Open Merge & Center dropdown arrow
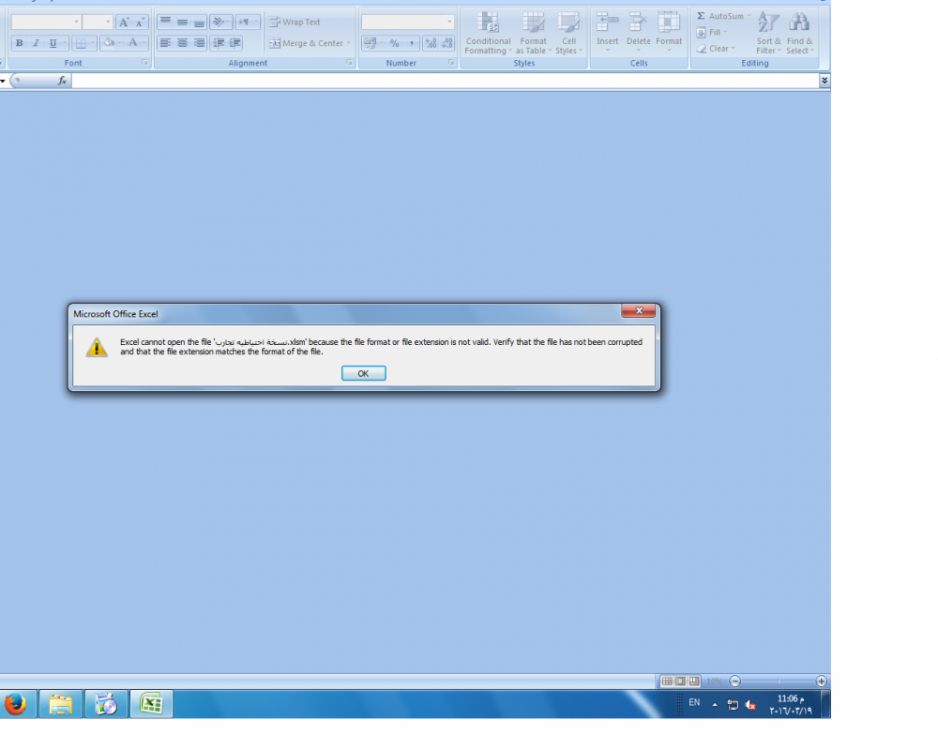 tap(348, 43)
